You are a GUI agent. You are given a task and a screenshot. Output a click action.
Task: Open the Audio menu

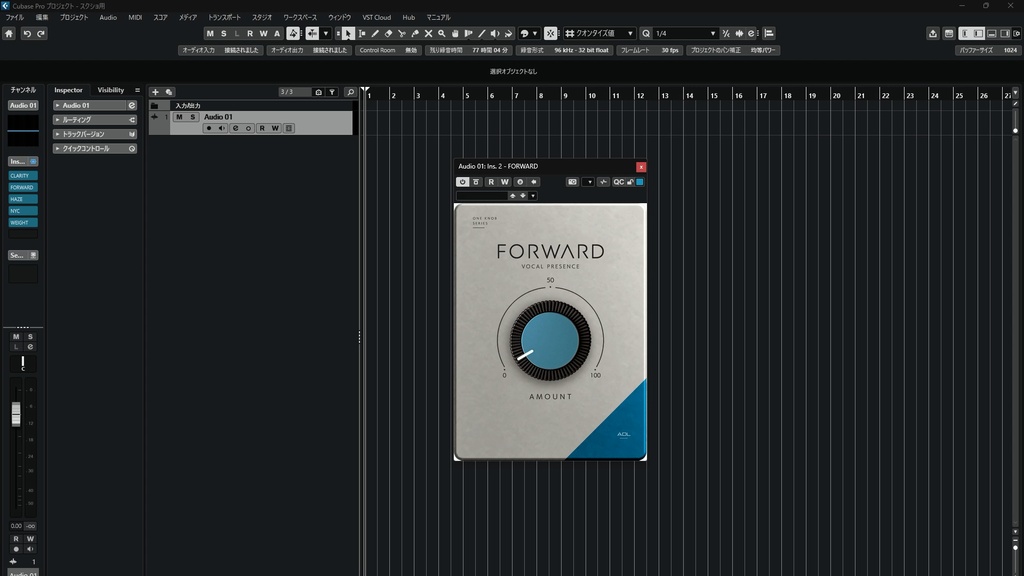click(x=108, y=18)
